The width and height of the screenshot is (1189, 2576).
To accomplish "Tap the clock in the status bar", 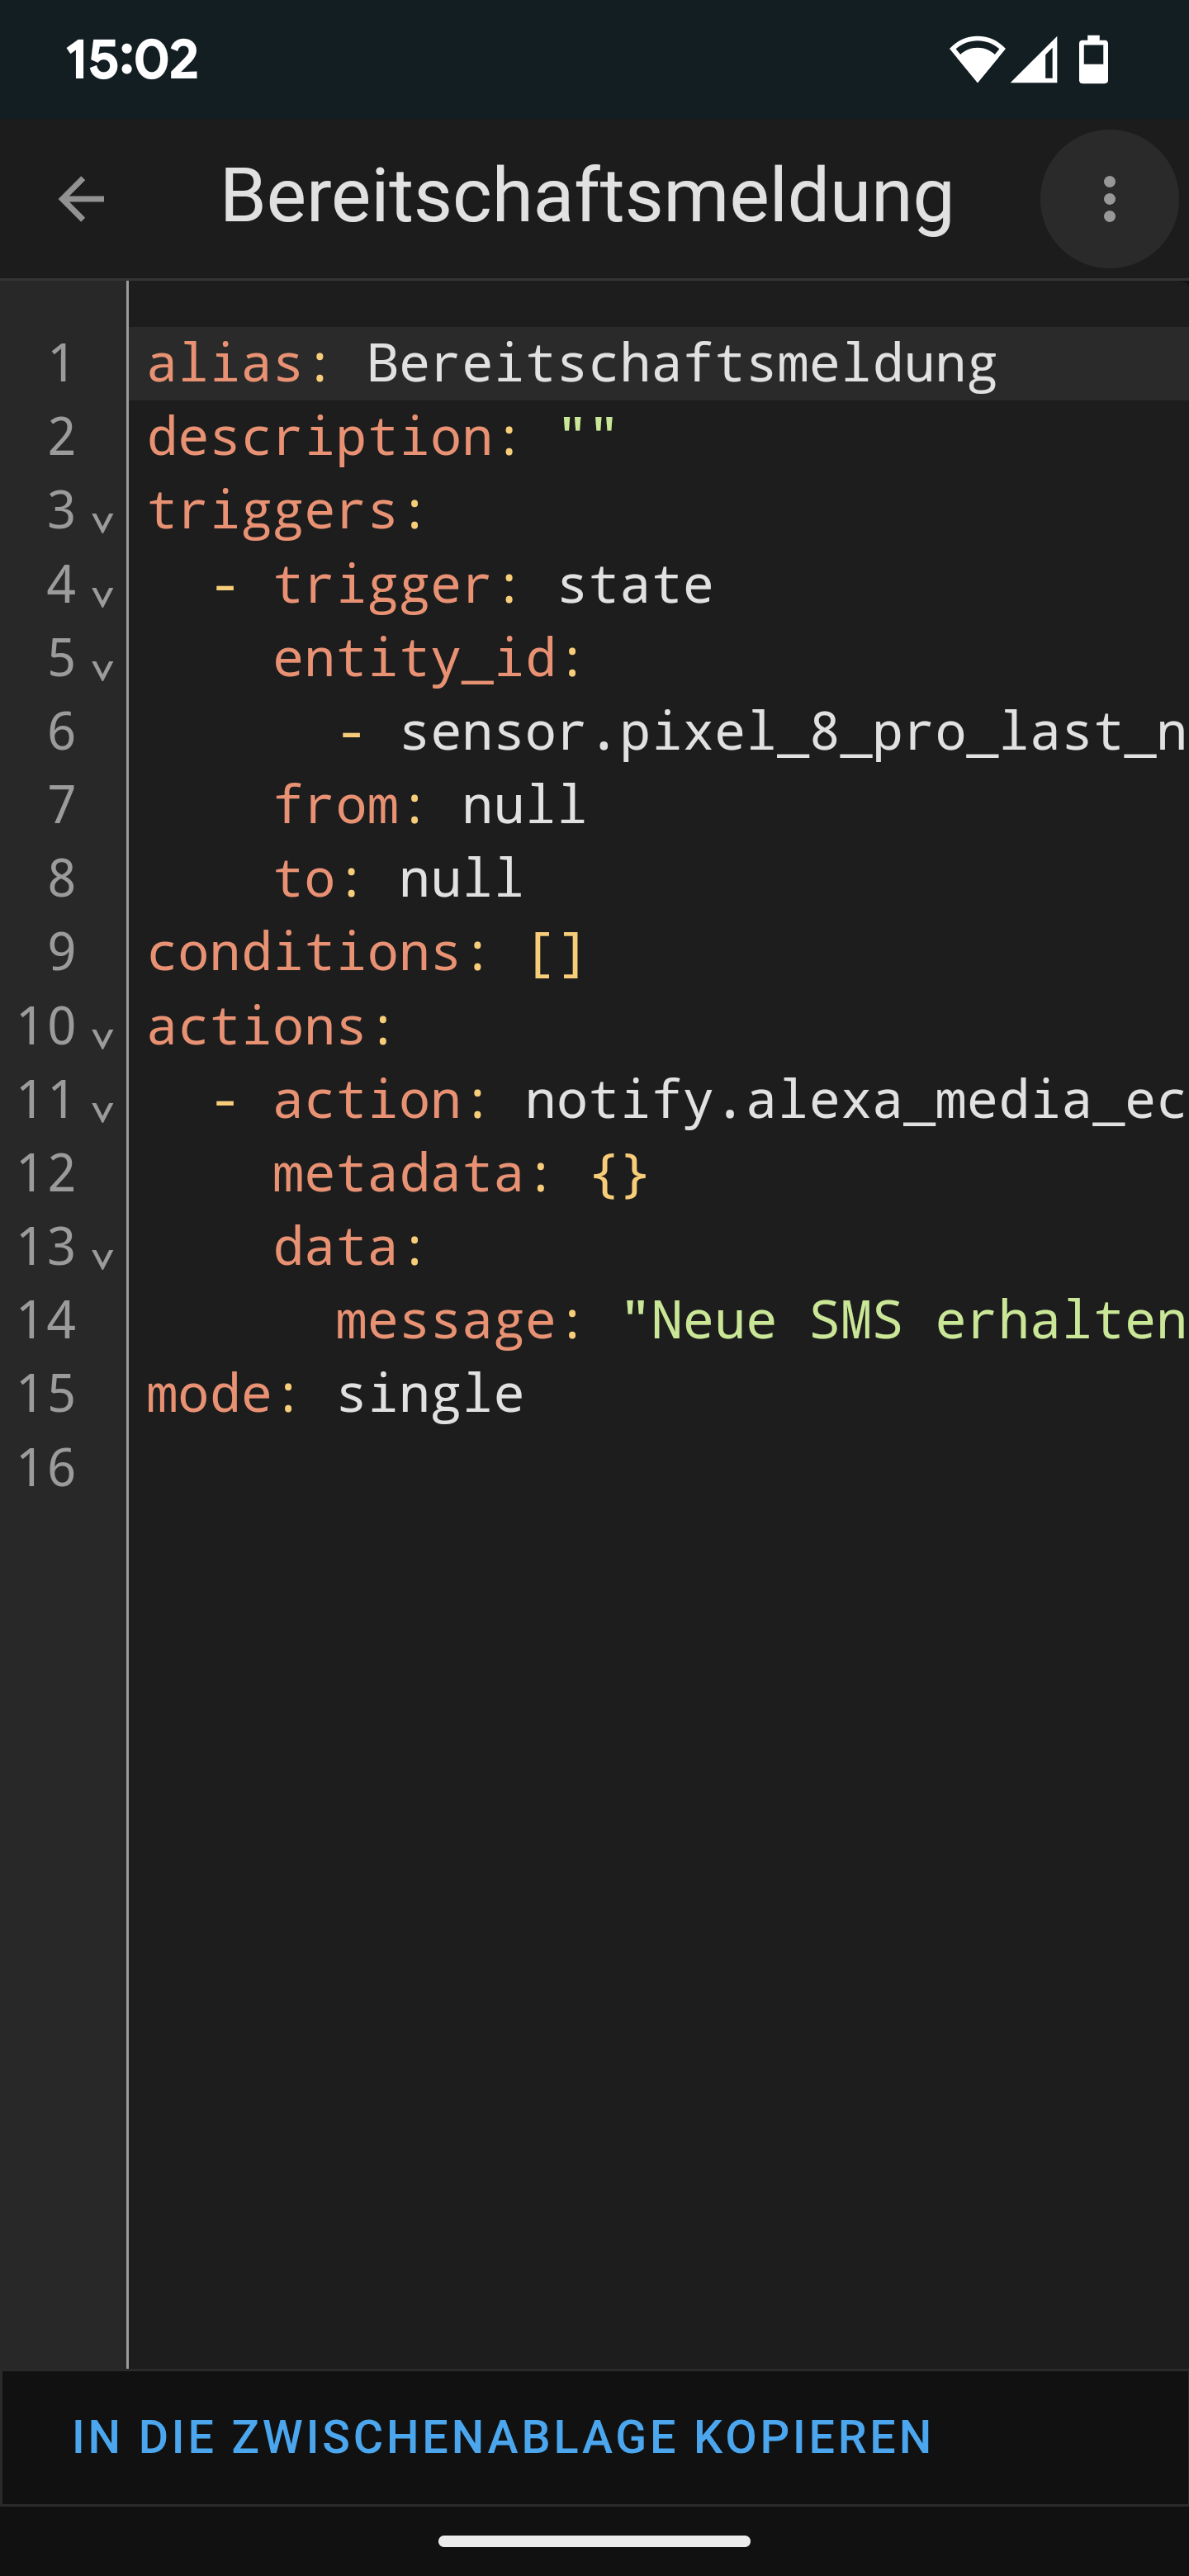I will (x=132, y=60).
